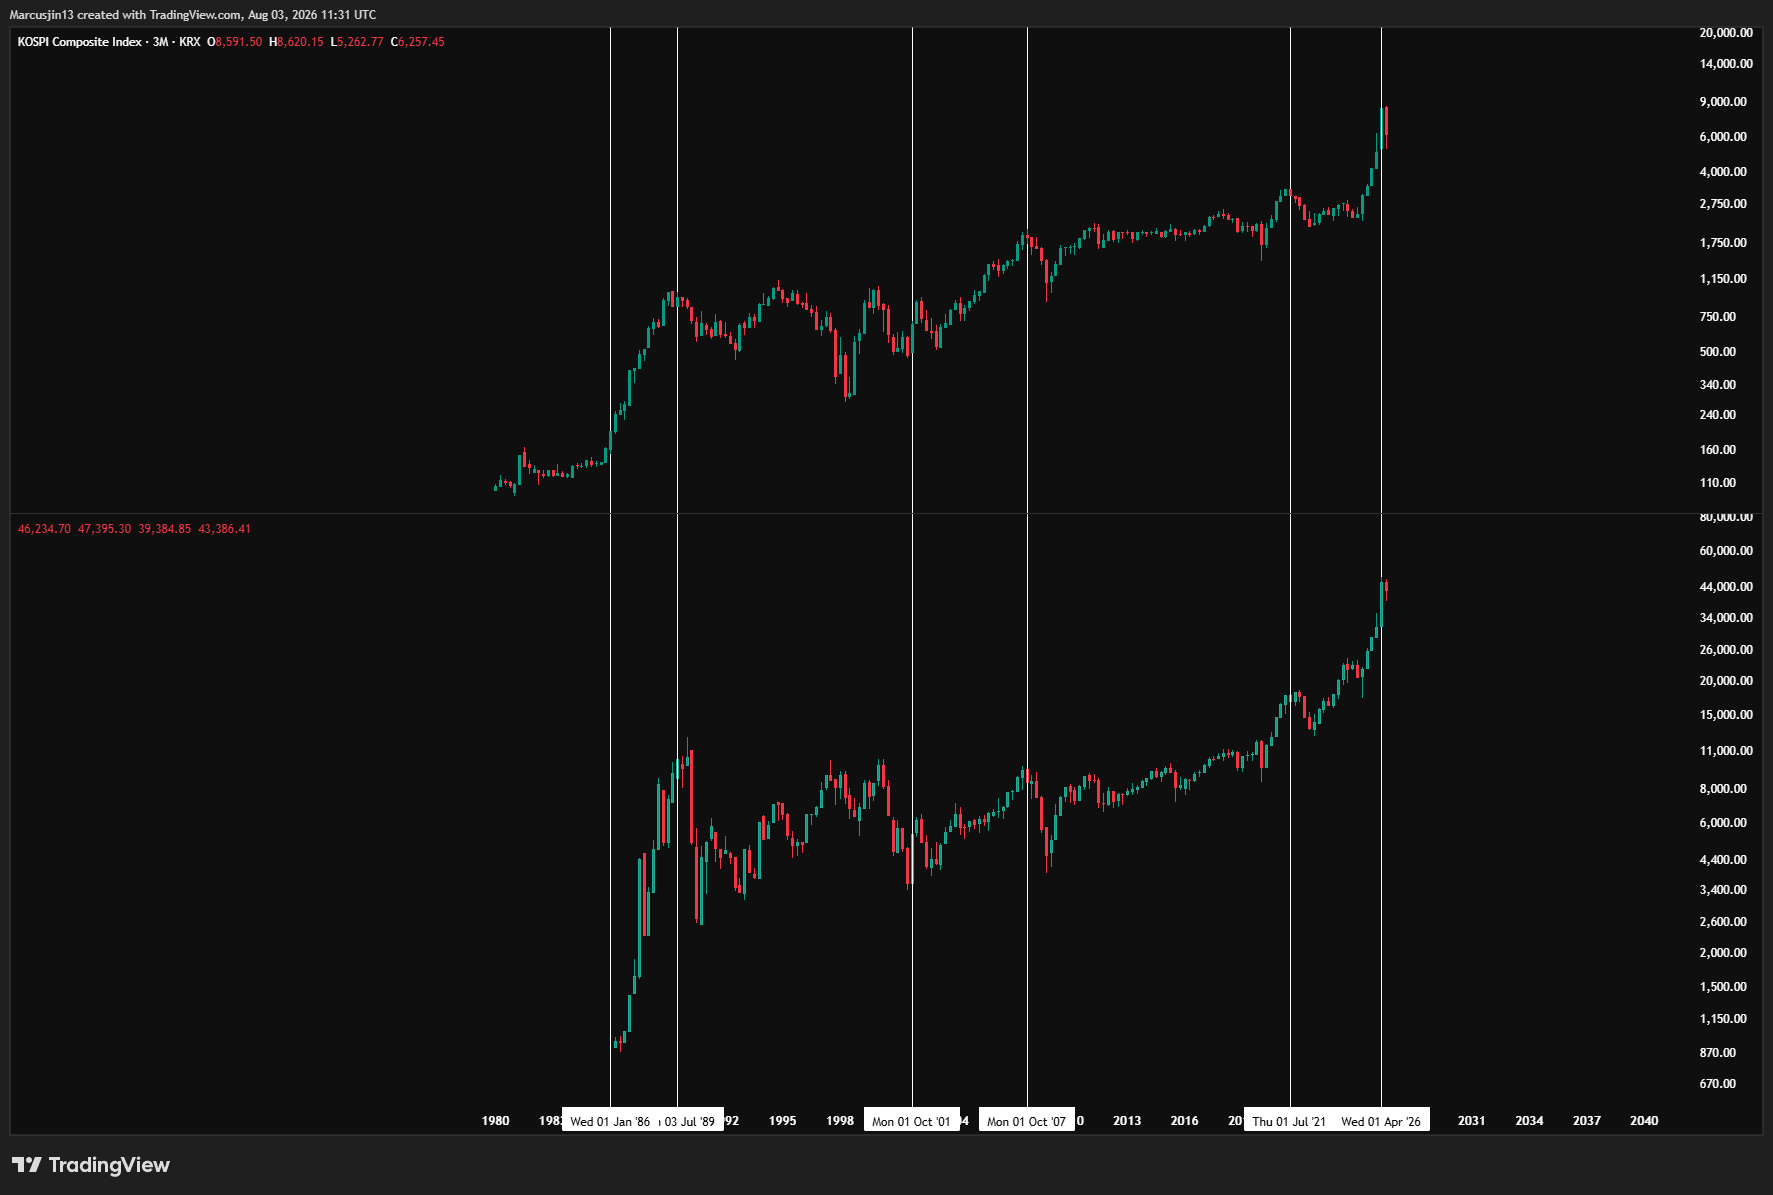Click the 4,400.00 price axis label
Screen dimensions: 1773x1195
(1725, 860)
